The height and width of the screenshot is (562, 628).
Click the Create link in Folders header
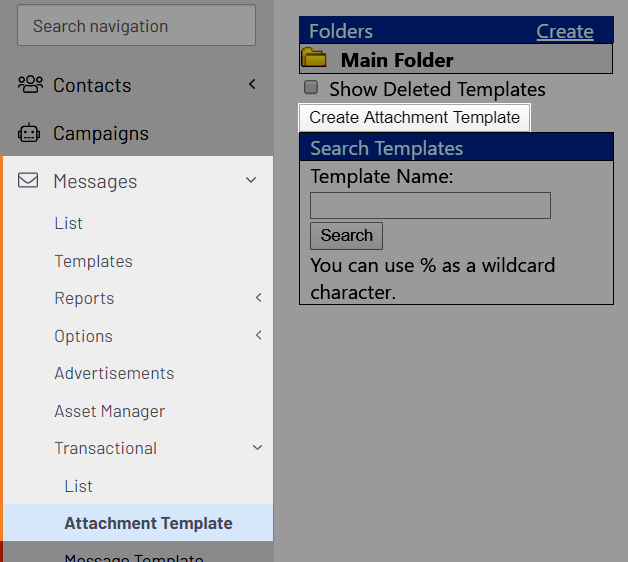point(565,31)
